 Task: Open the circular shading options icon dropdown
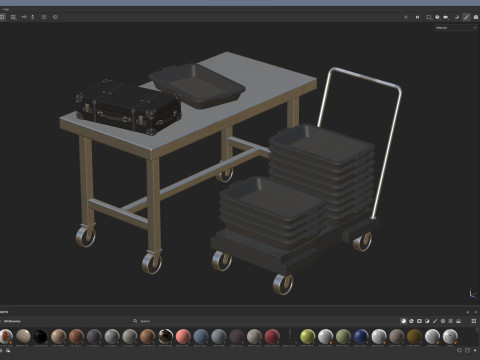[437, 17]
